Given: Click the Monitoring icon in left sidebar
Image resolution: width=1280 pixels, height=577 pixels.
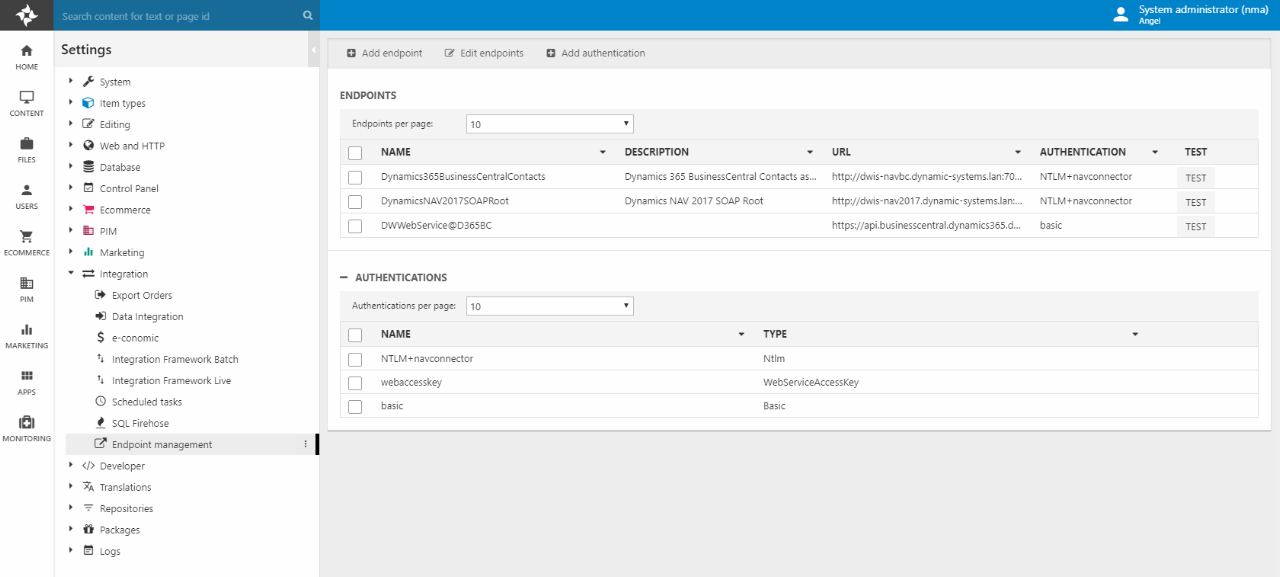Looking at the screenshot, I should click(x=27, y=423).
